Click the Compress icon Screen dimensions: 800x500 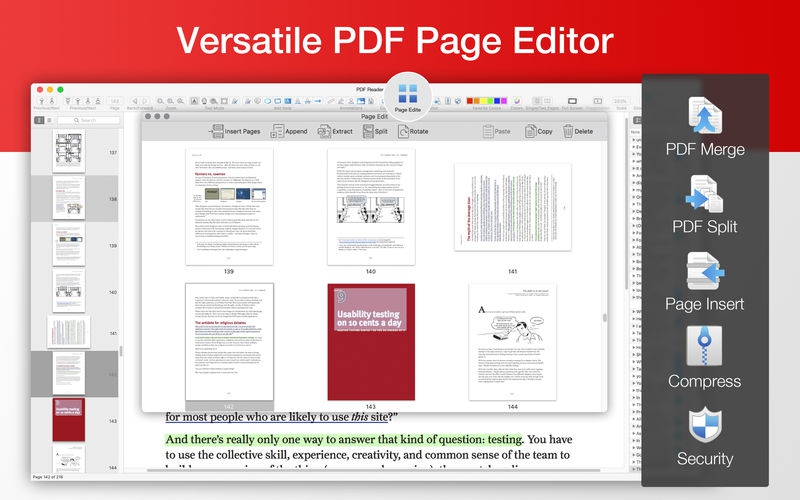click(705, 346)
